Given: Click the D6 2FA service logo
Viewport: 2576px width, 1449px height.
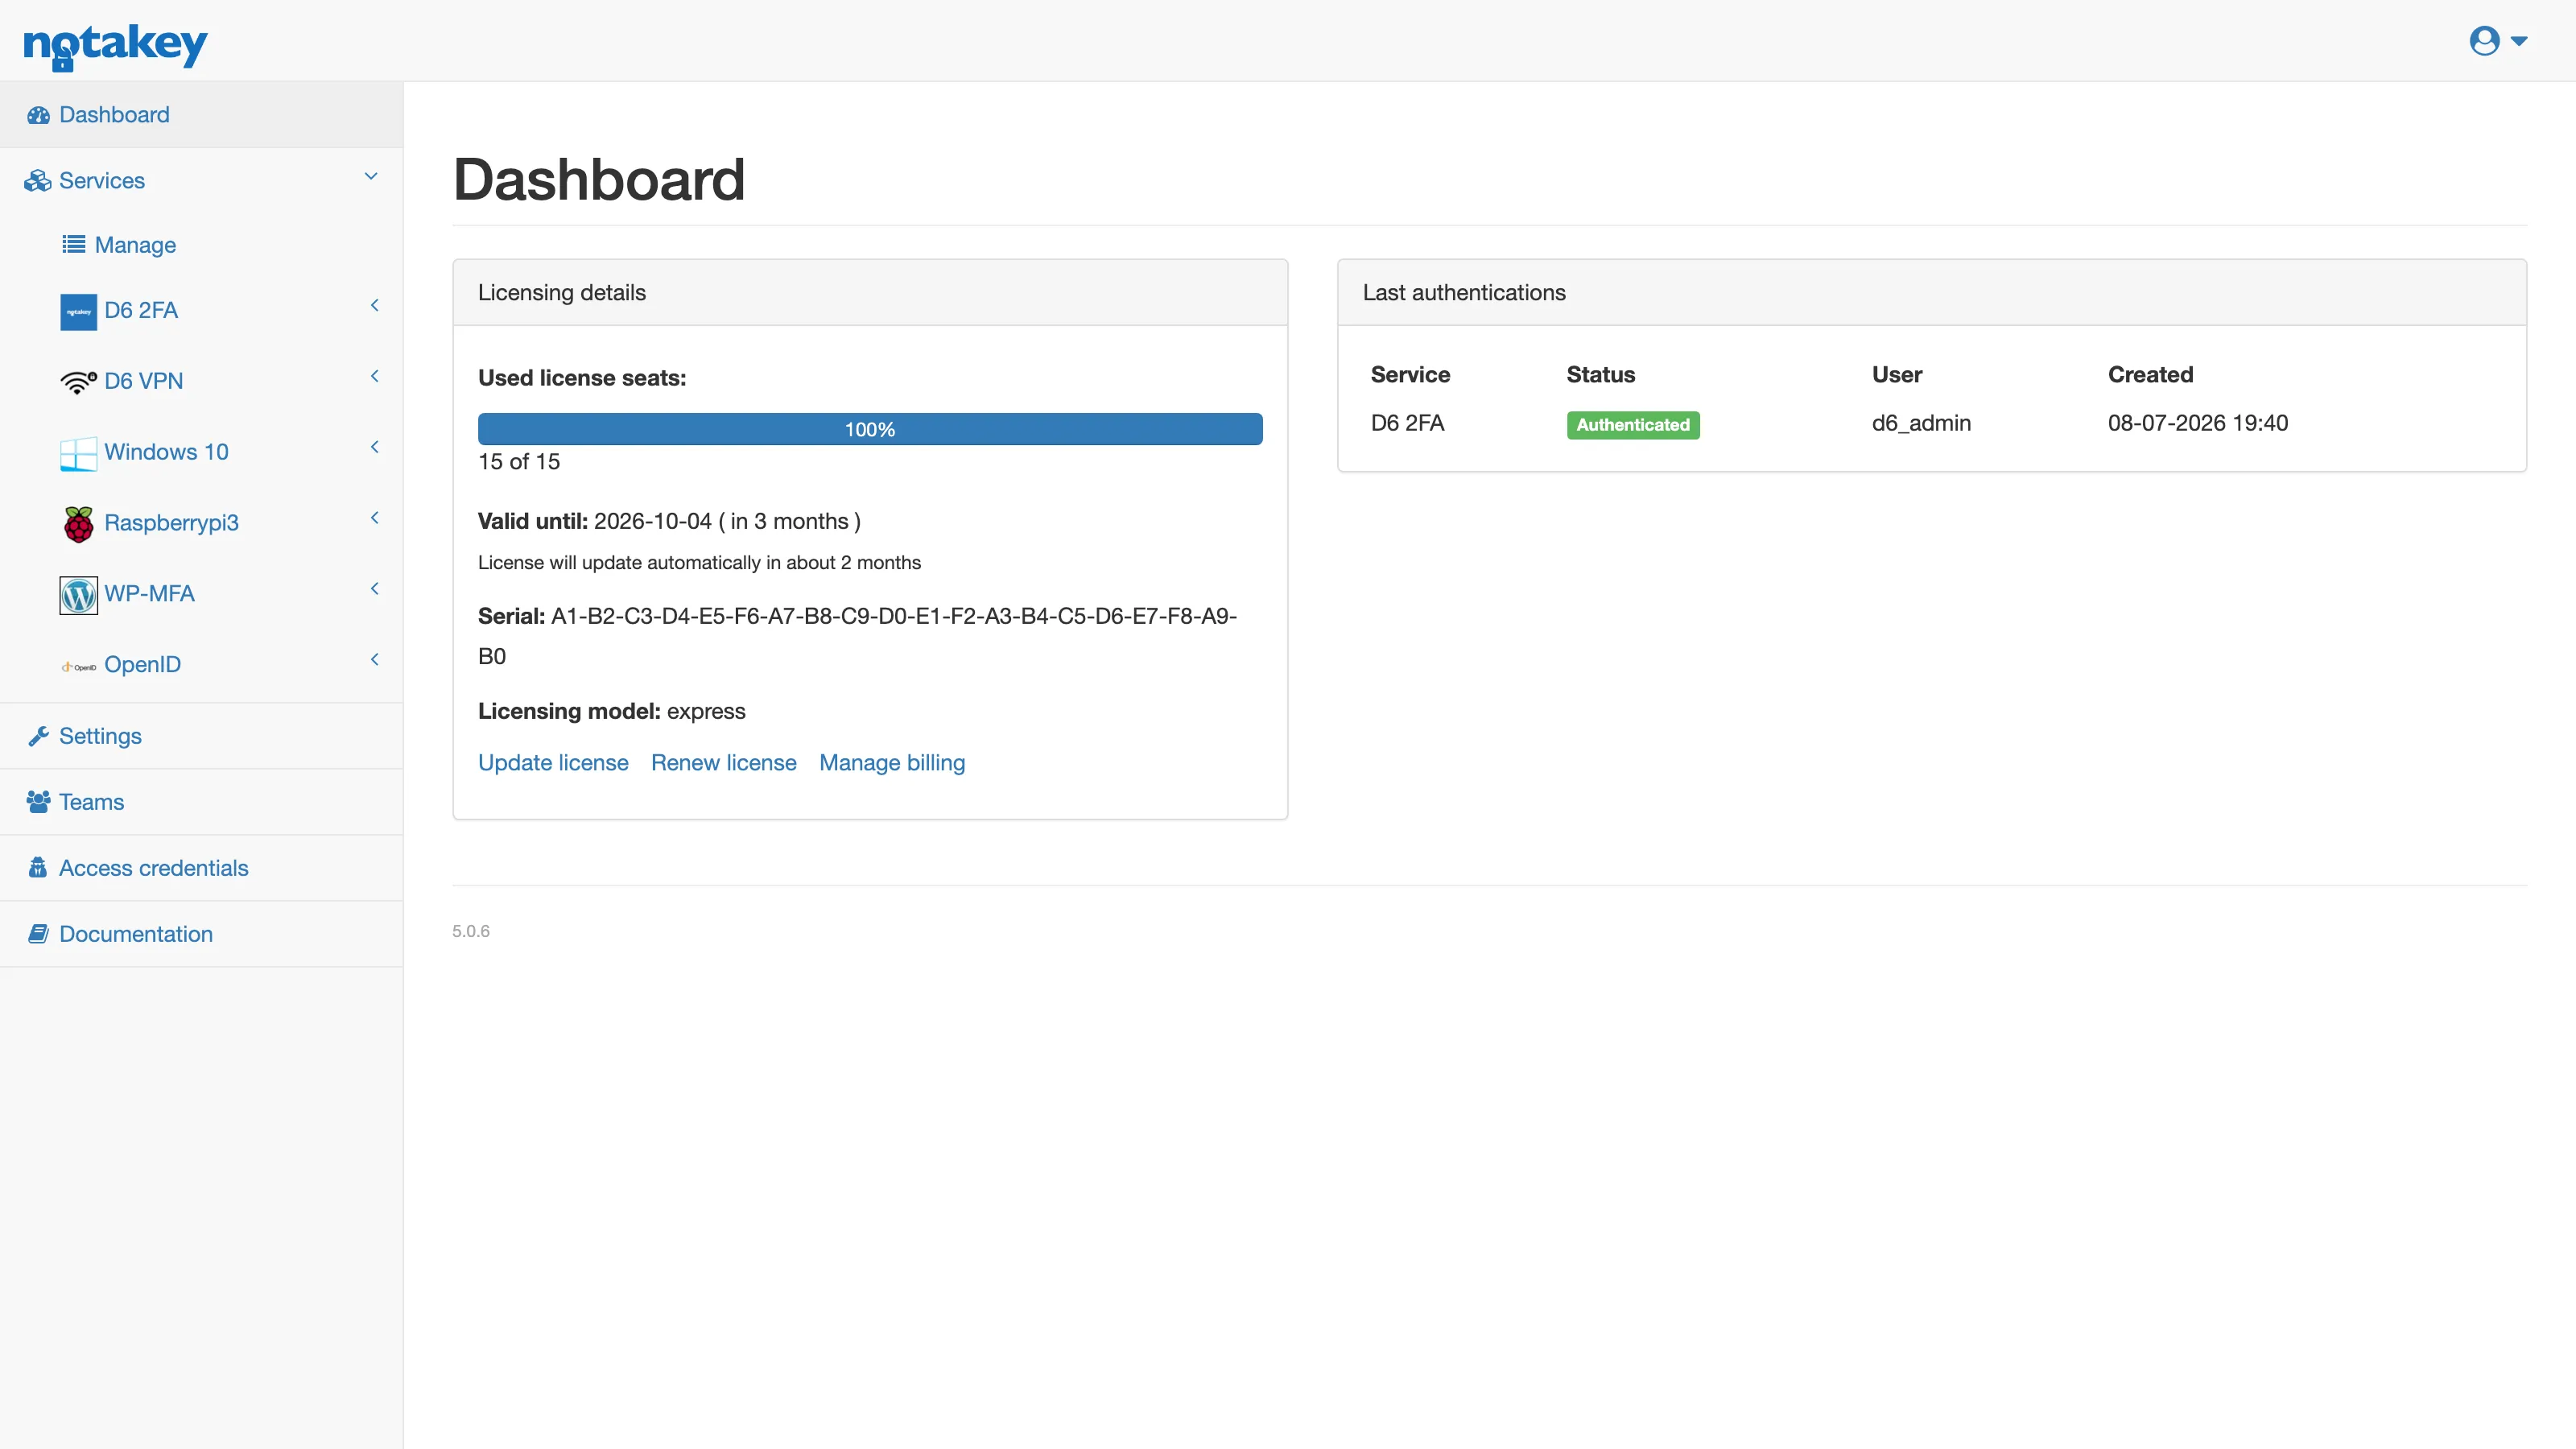Looking at the screenshot, I should coord(78,311).
